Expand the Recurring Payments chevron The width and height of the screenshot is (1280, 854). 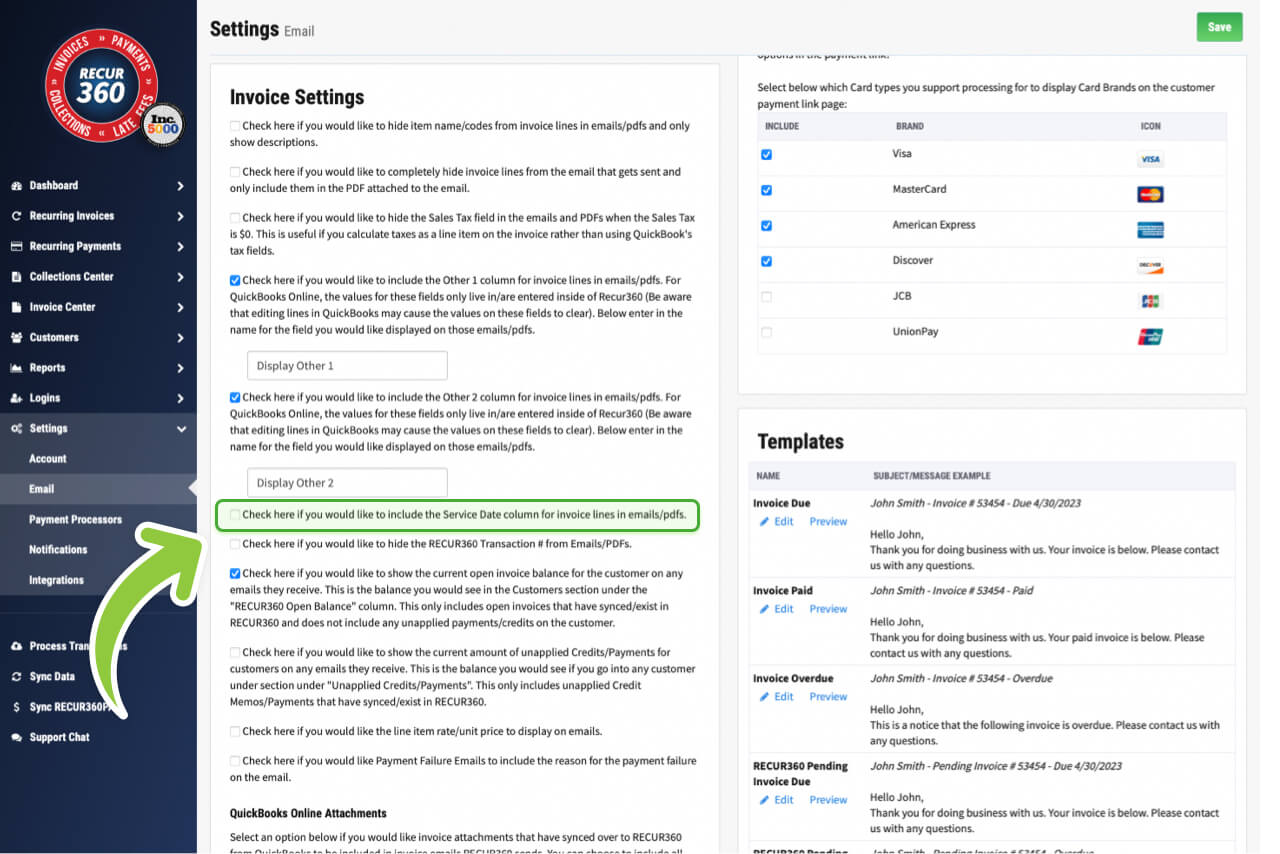[180, 246]
